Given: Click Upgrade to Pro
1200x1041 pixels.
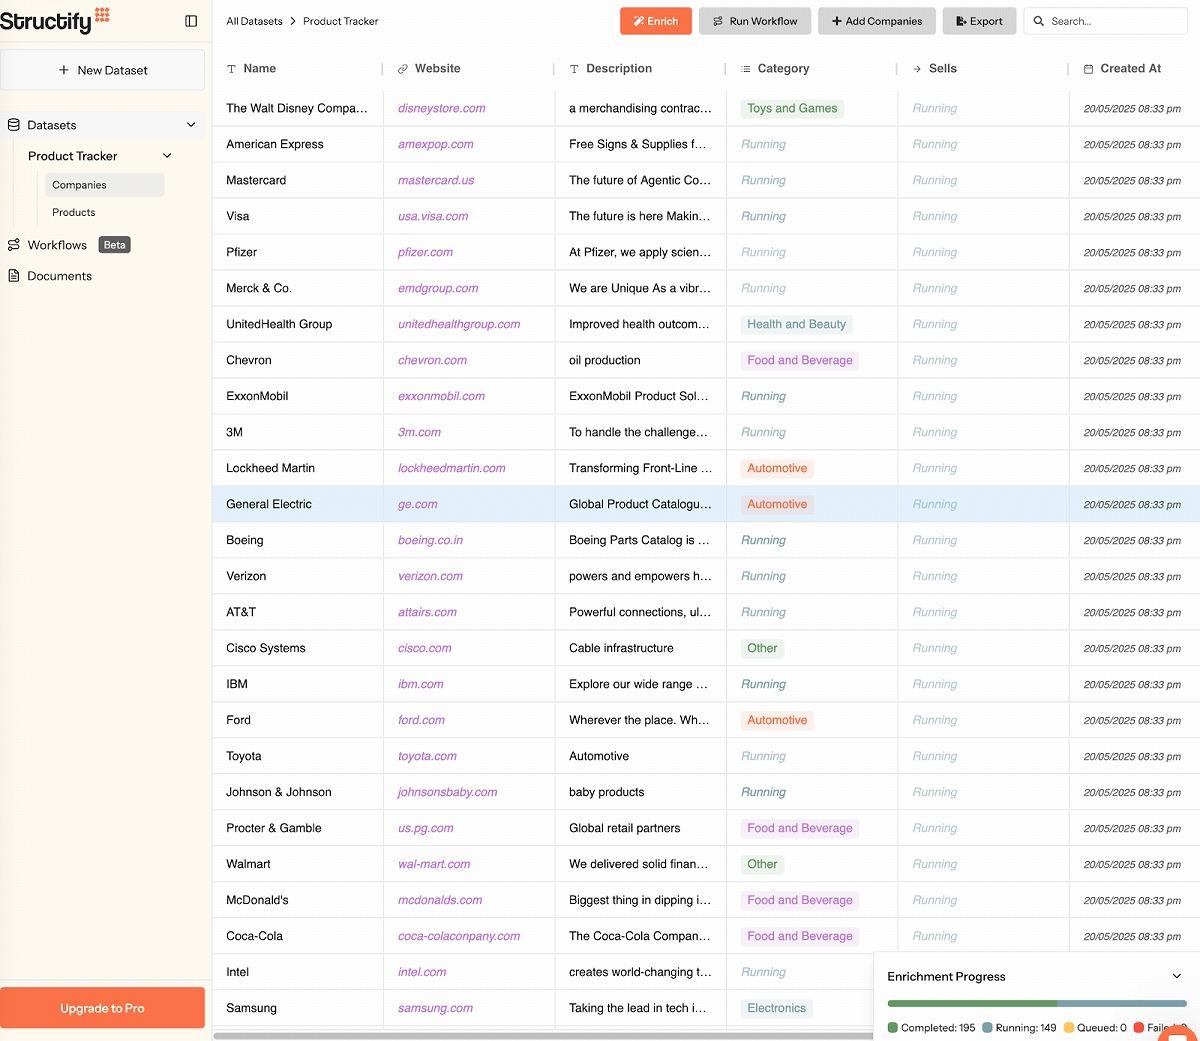Looking at the screenshot, I should 103,1008.
